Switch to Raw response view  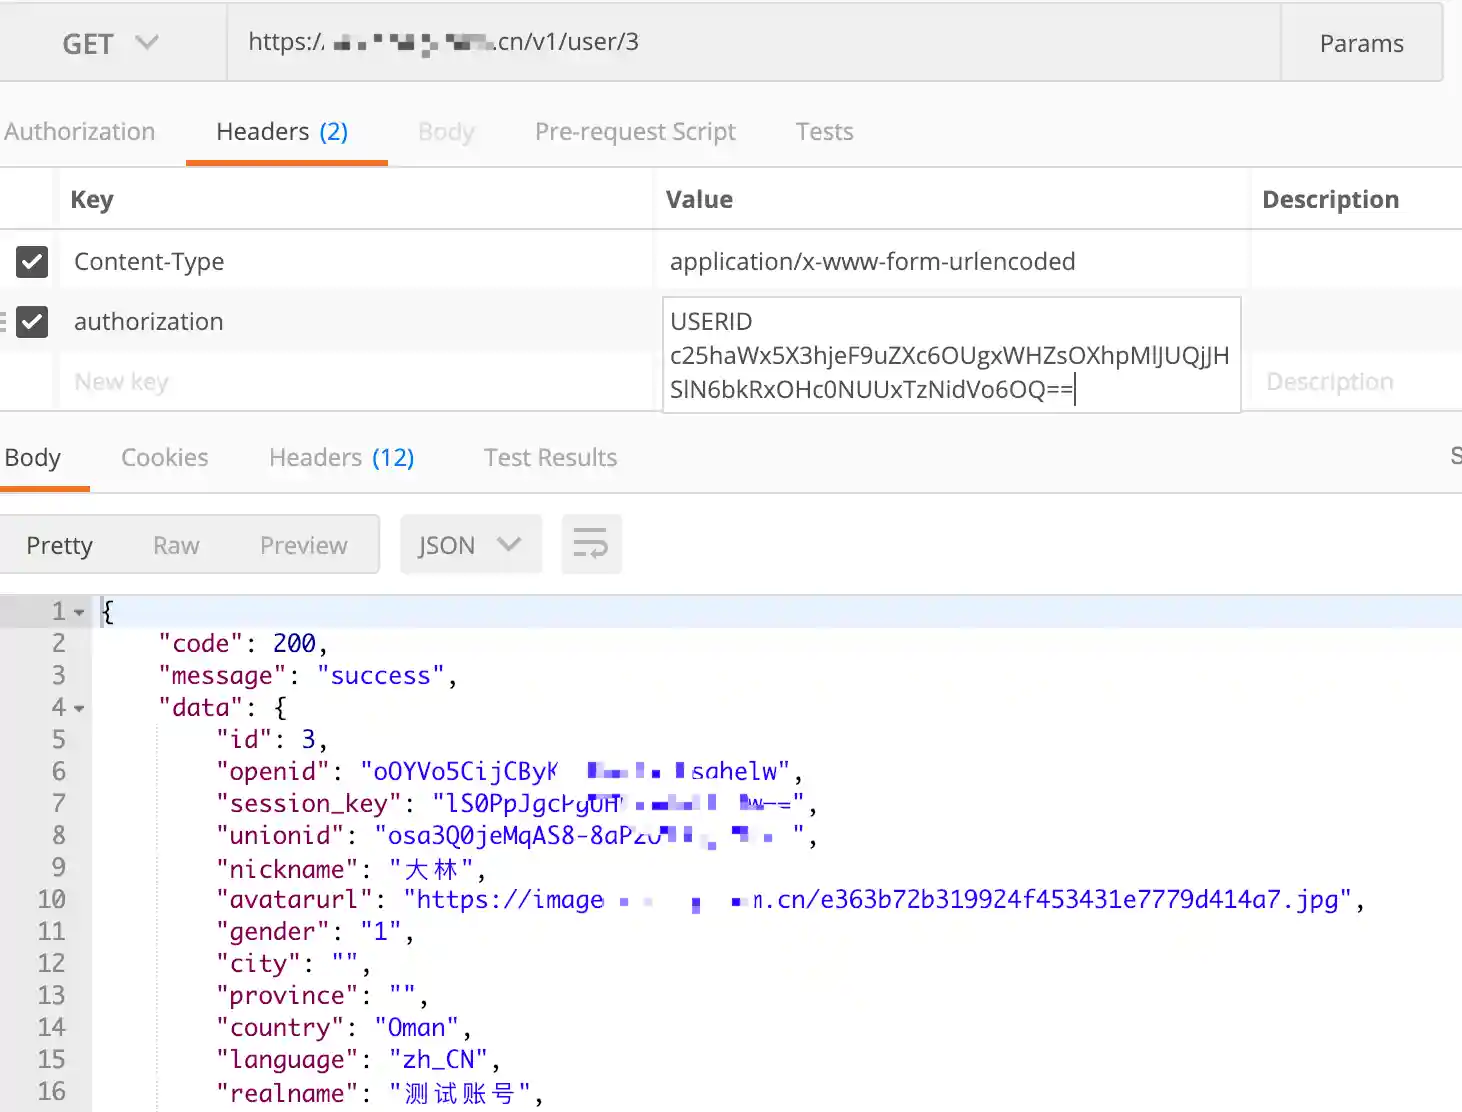click(x=176, y=545)
